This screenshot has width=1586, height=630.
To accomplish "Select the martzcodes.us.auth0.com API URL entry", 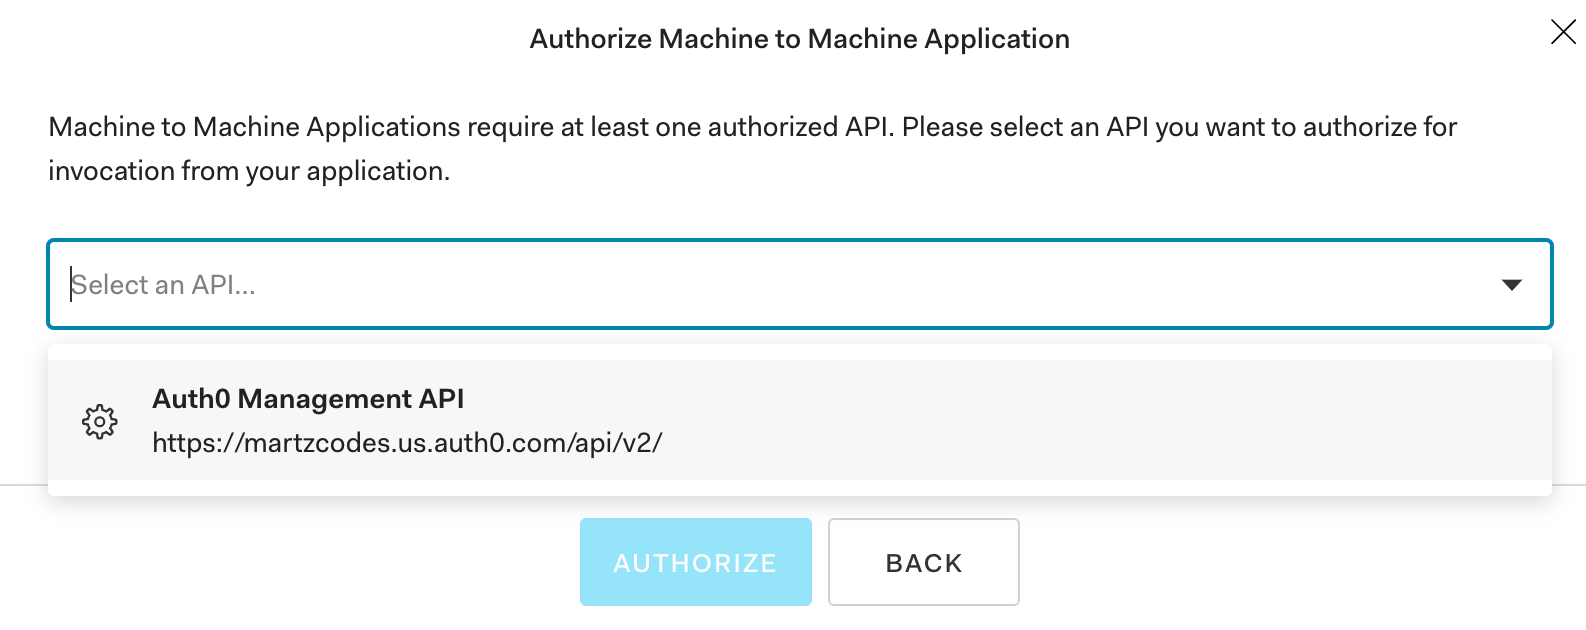I will coord(407,442).
